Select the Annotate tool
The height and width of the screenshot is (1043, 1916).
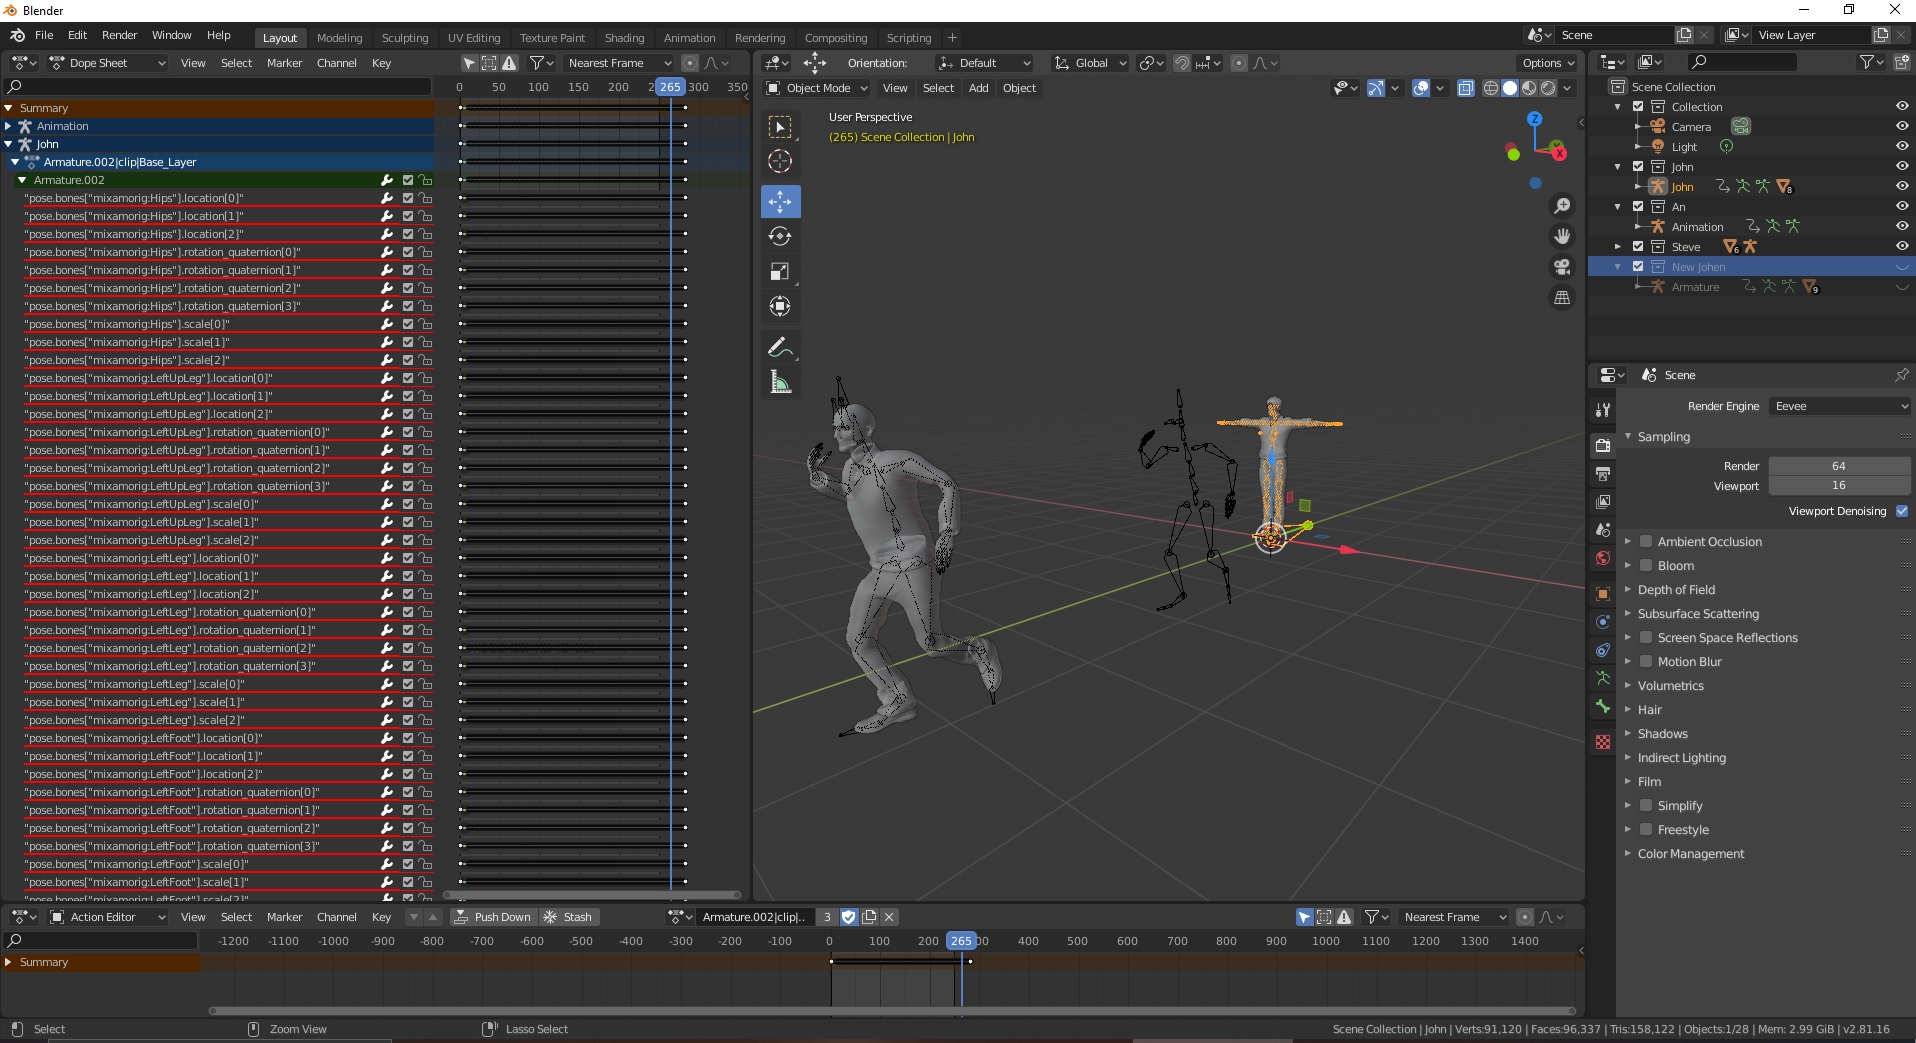[780, 348]
